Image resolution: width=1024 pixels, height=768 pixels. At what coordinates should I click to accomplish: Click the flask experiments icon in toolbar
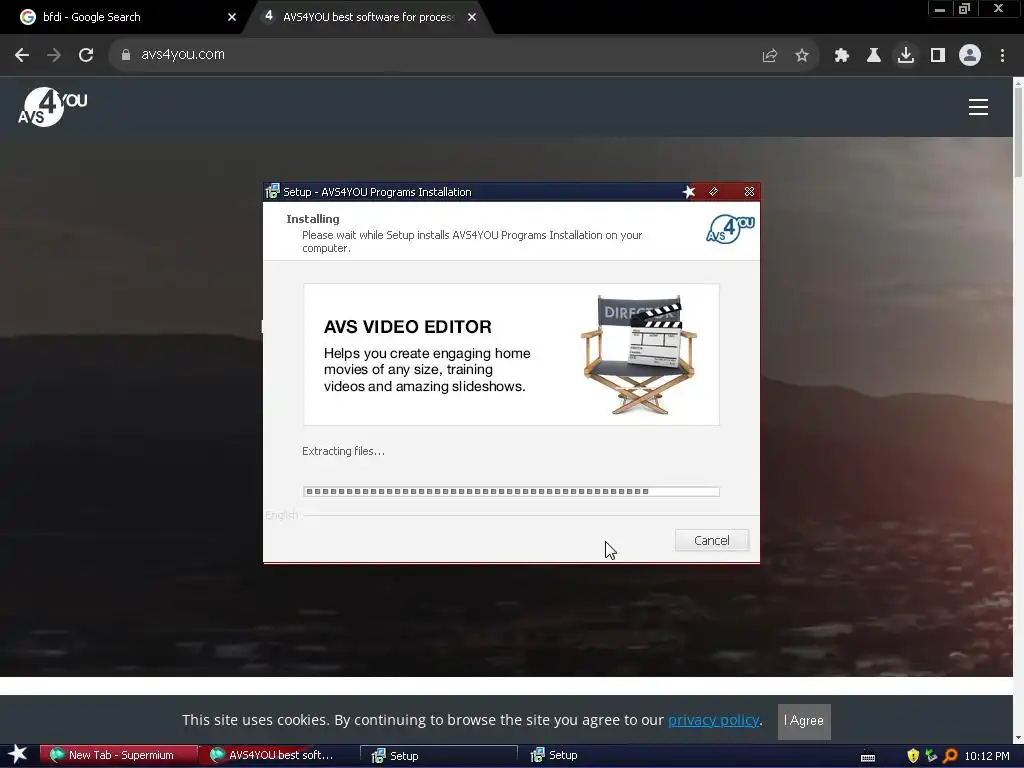coord(874,56)
